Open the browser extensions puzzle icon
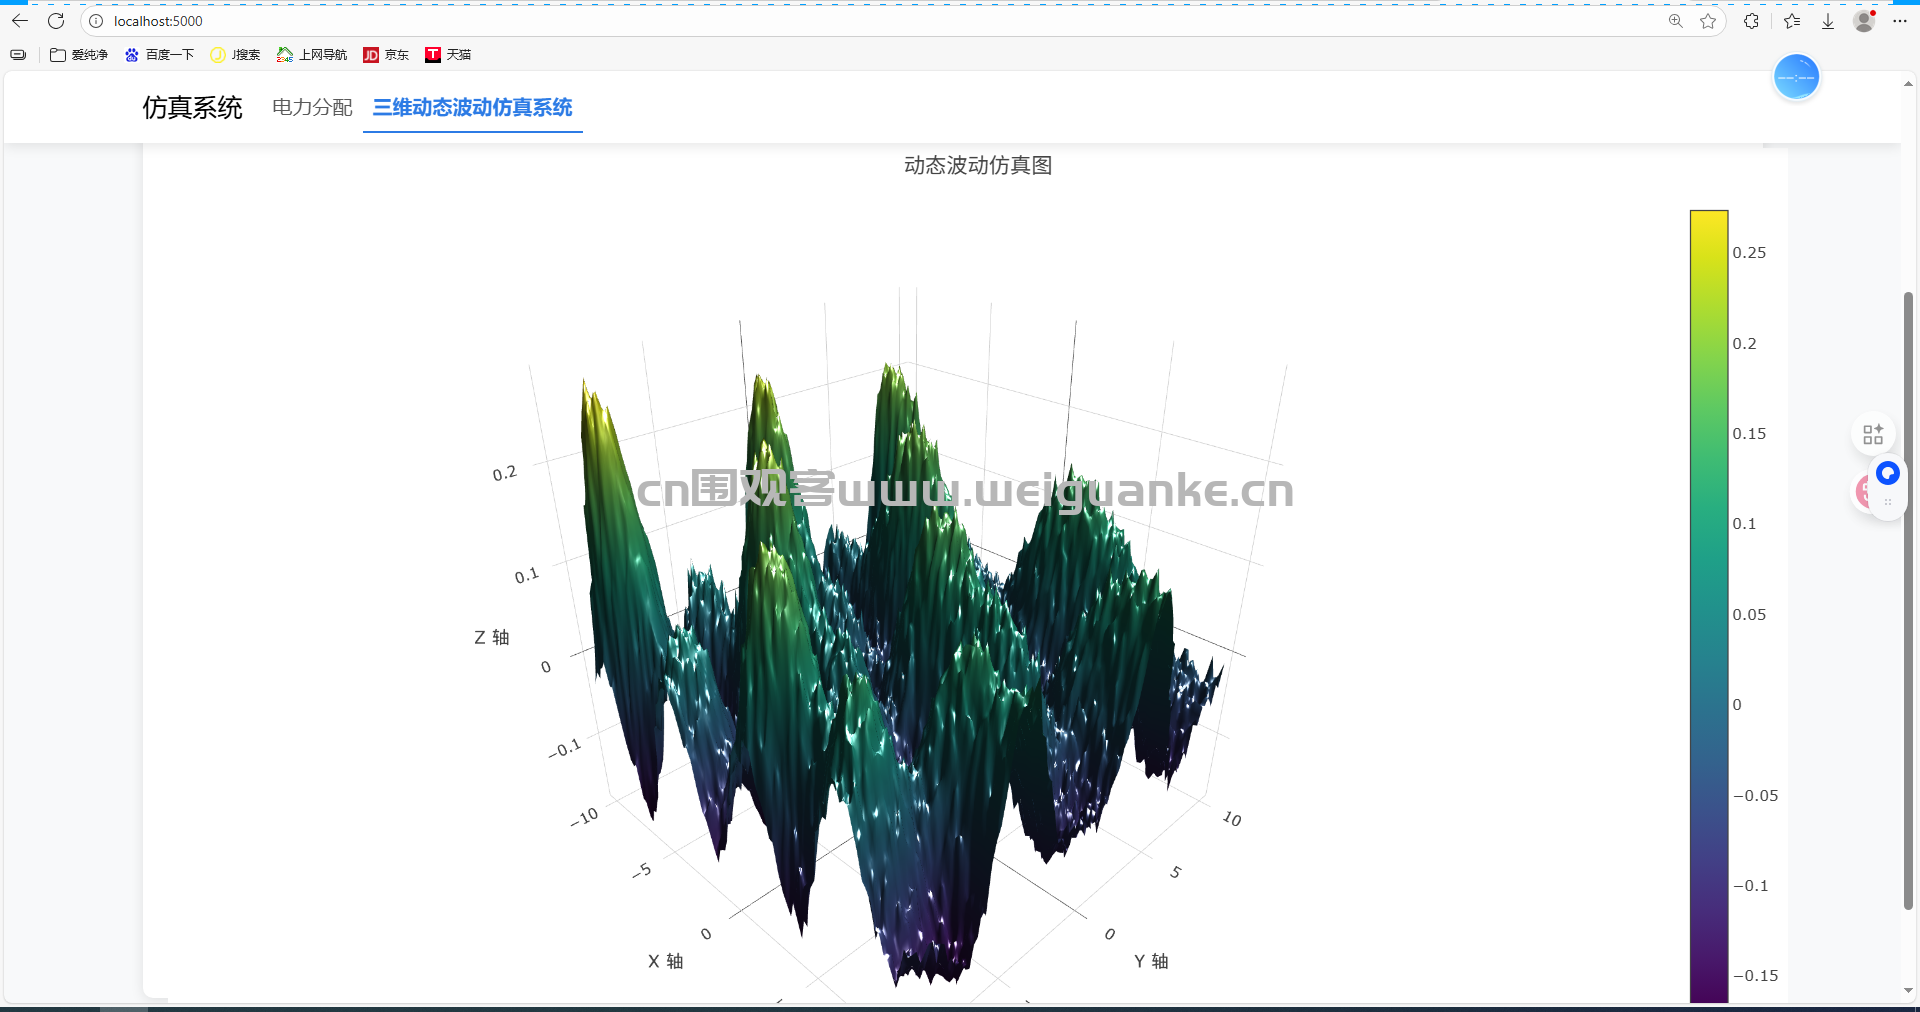This screenshot has width=1920, height=1012. [x=1751, y=21]
